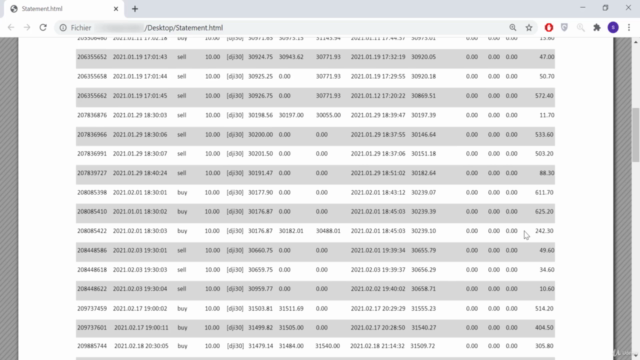Close the Statement.html tab
The image size is (640, 360).
coord(116,9)
